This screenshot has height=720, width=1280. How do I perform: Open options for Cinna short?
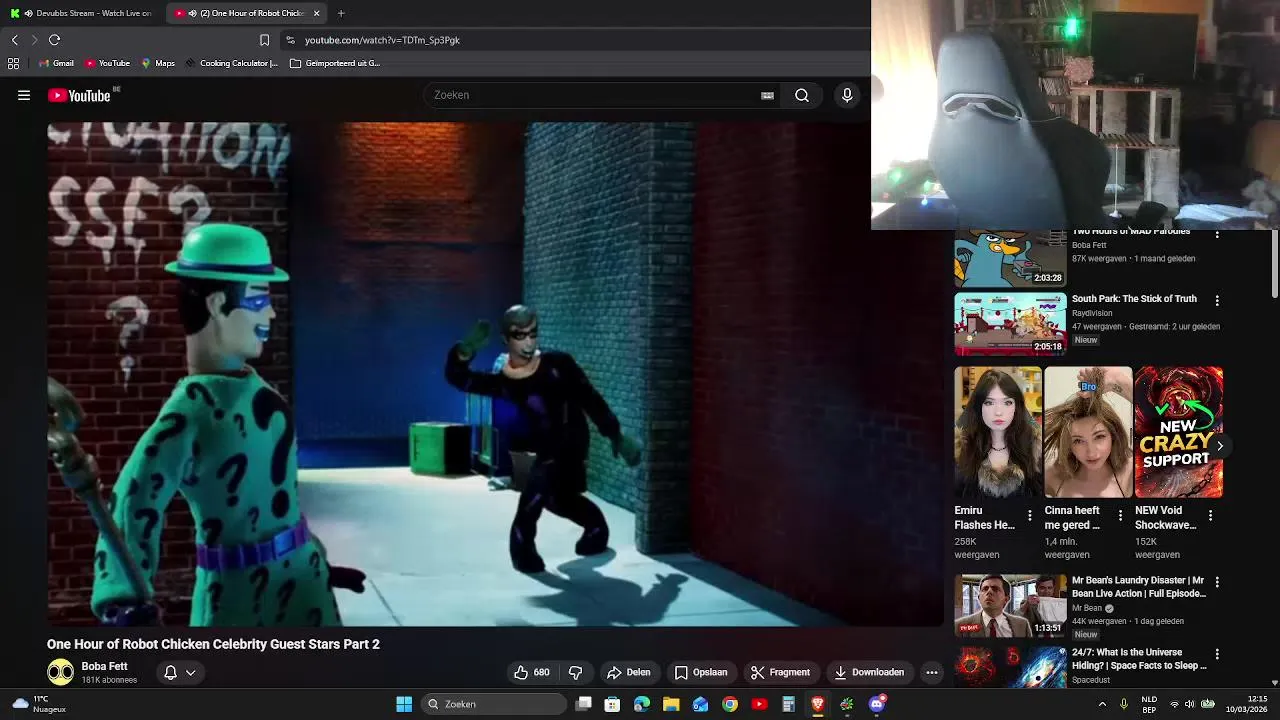pyautogui.click(x=1120, y=516)
